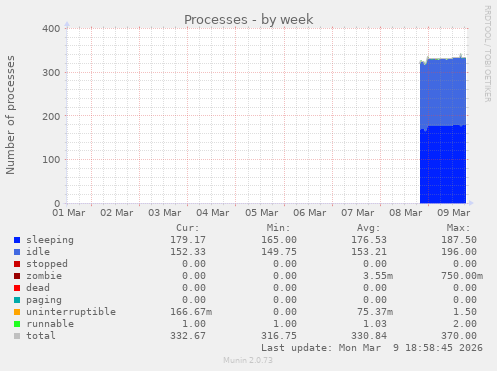Select sleeping maximum value 187.50

[x=459, y=240]
